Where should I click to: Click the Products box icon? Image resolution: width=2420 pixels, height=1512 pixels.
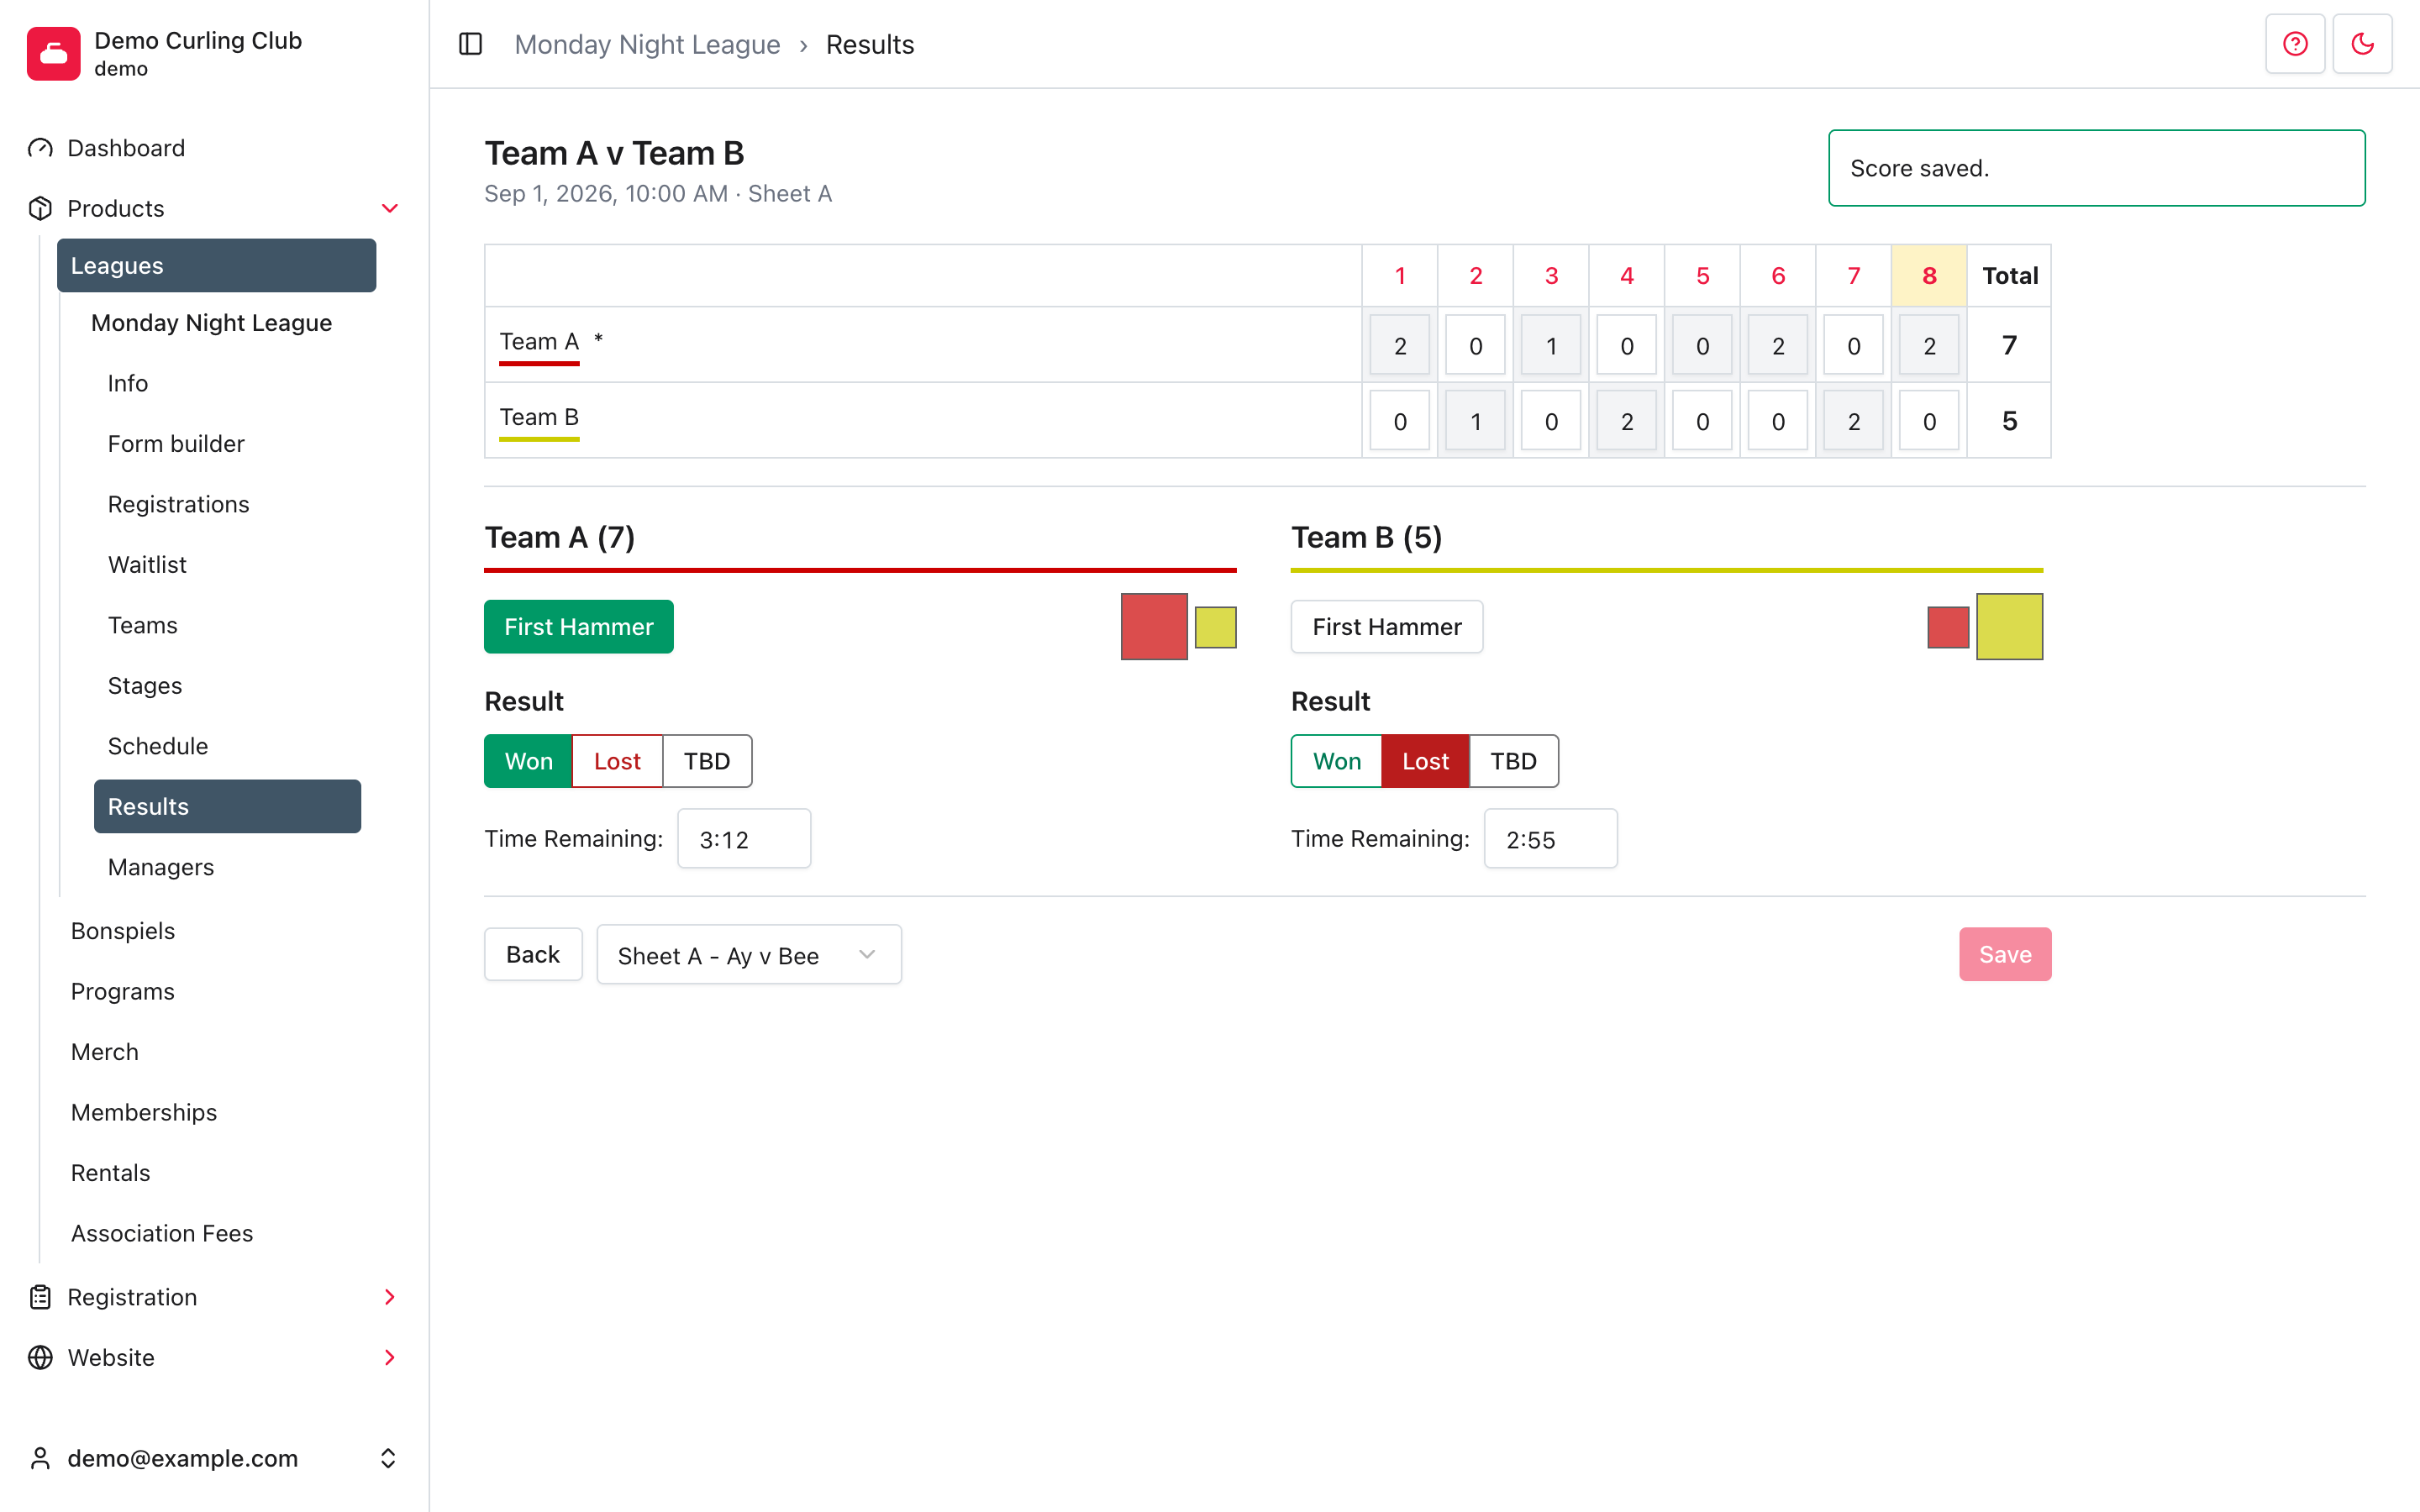coord(40,208)
